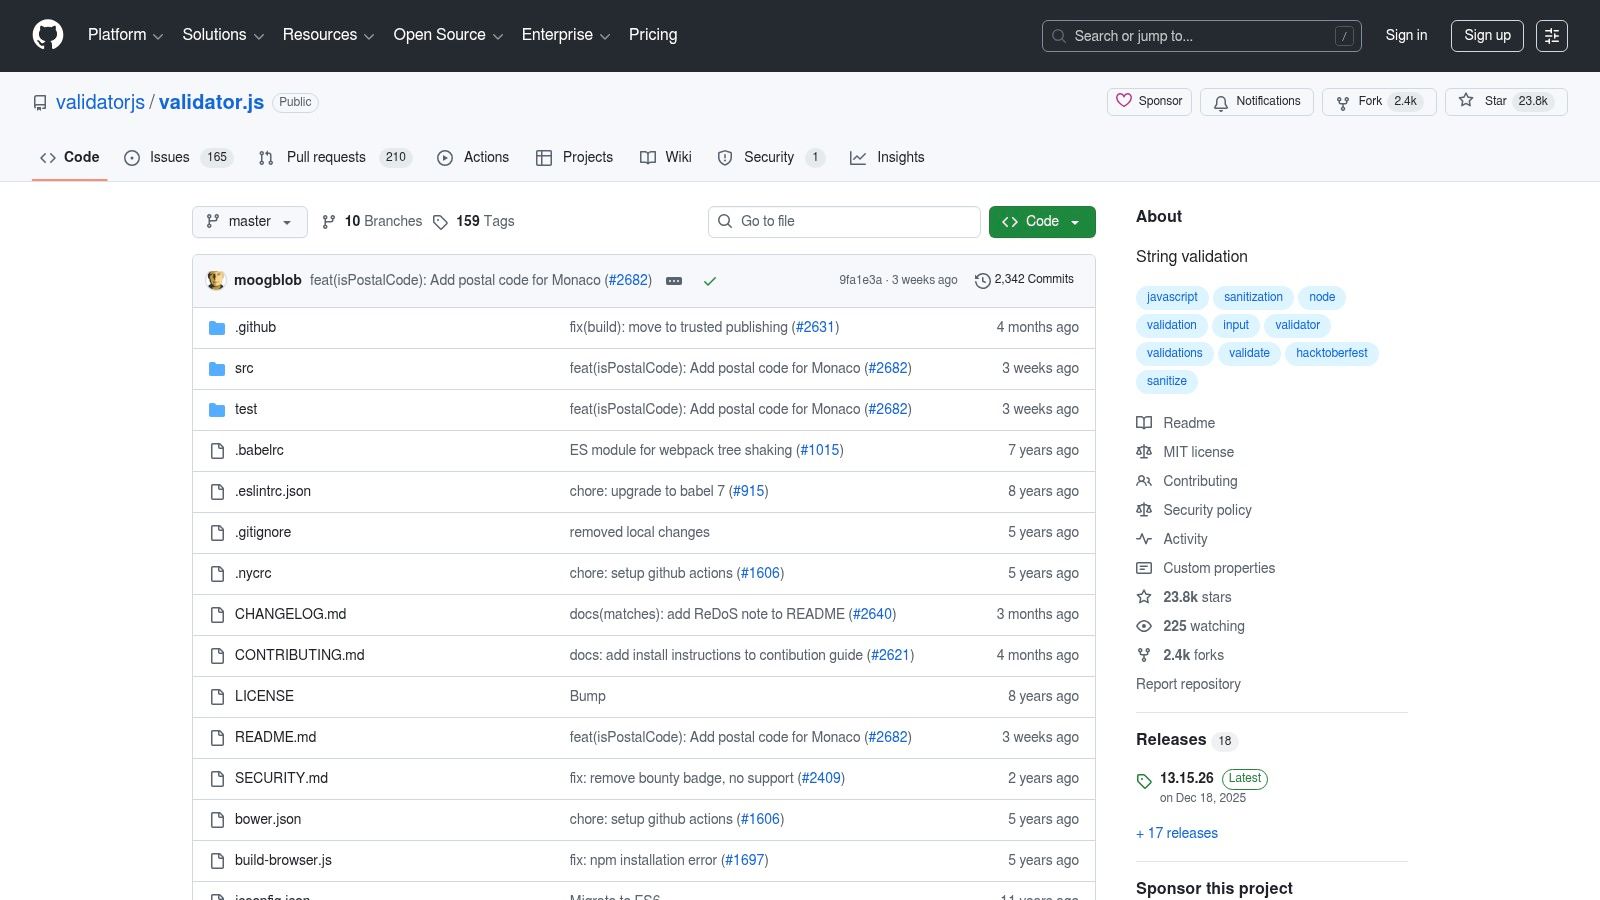
Task: Open commit history via the clock icon
Action: coord(981,280)
